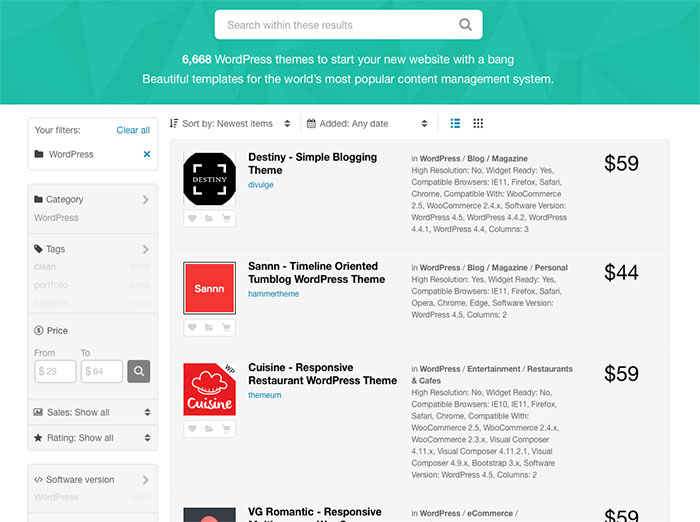Open Sannn - Timeline Oriented Tumblog title
This screenshot has width=700, height=522.
pos(317,272)
